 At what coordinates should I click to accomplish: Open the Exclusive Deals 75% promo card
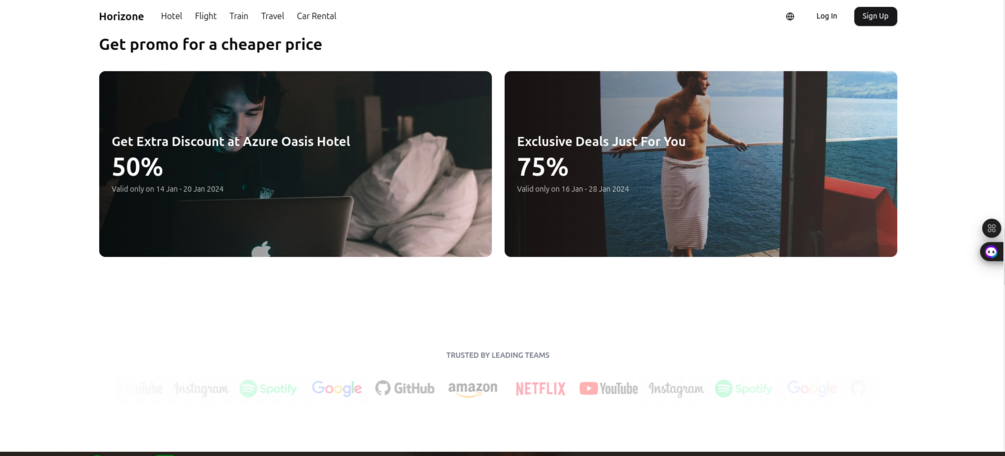coord(701,164)
